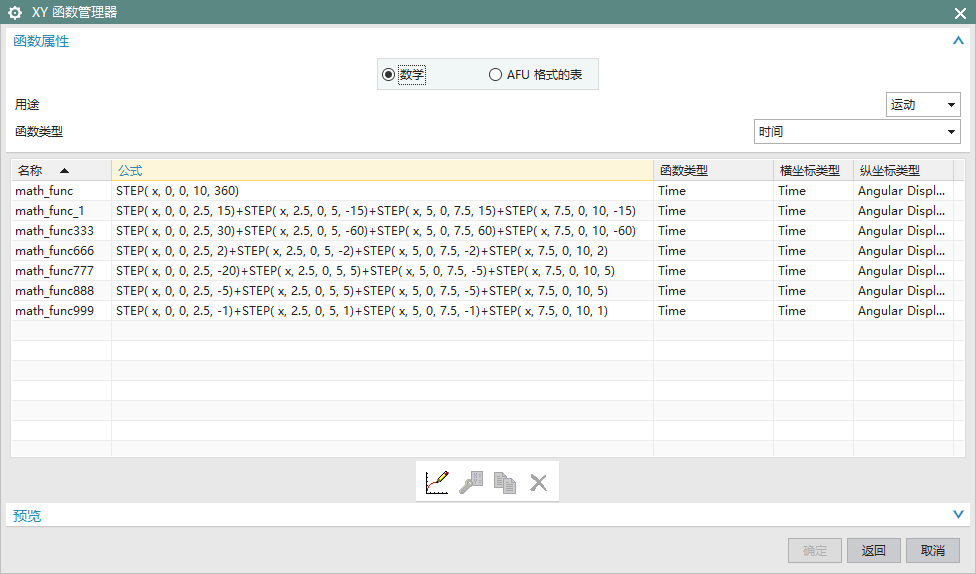Click 横坐标类型 Time cell of math_func666
976x574 pixels.
click(x=813, y=251)
